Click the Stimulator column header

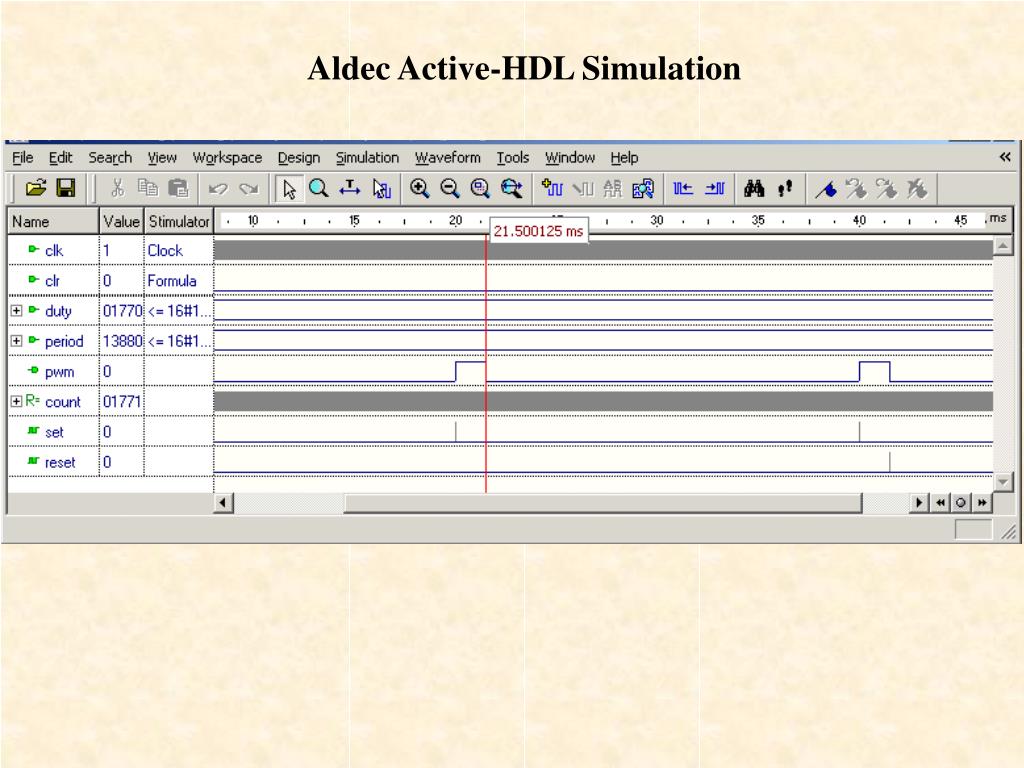[x=178, y=221]
